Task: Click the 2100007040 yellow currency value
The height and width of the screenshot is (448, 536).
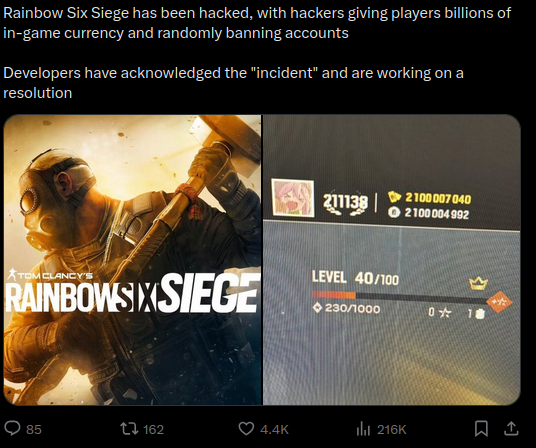Action: click(x=438, y=198)
